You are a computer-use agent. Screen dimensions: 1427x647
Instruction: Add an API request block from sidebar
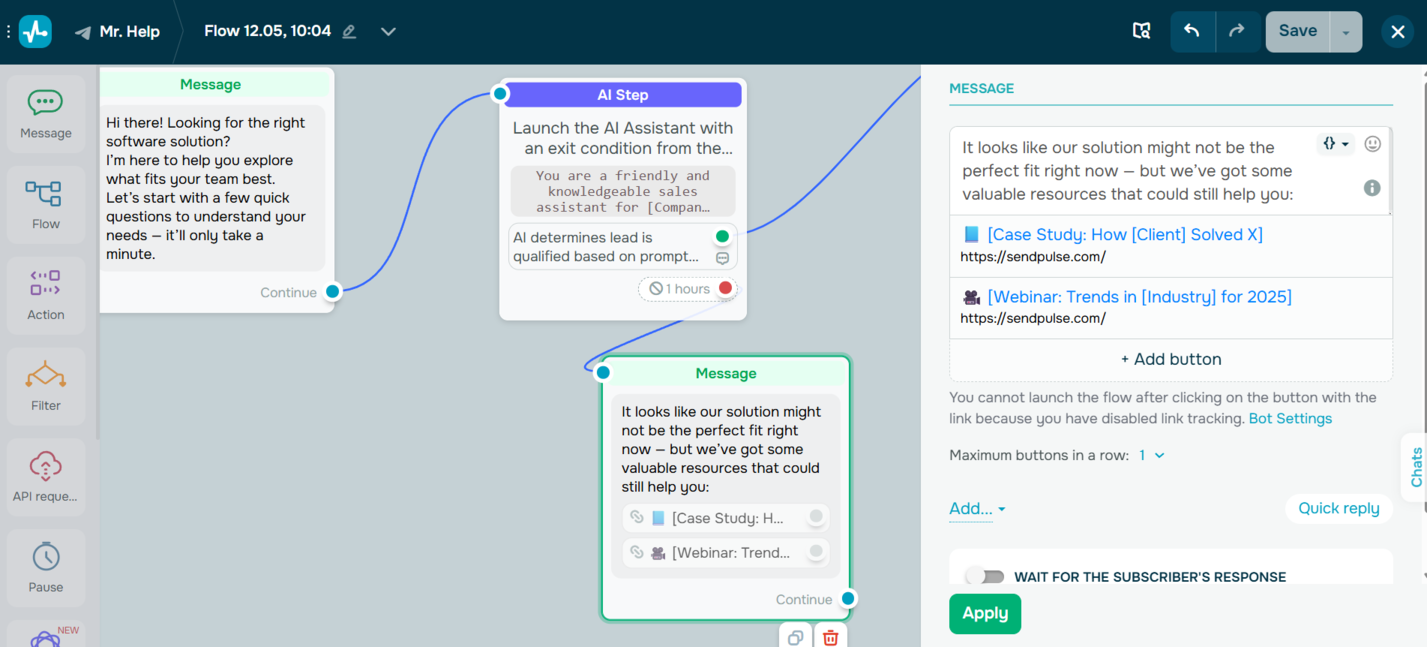46,477
